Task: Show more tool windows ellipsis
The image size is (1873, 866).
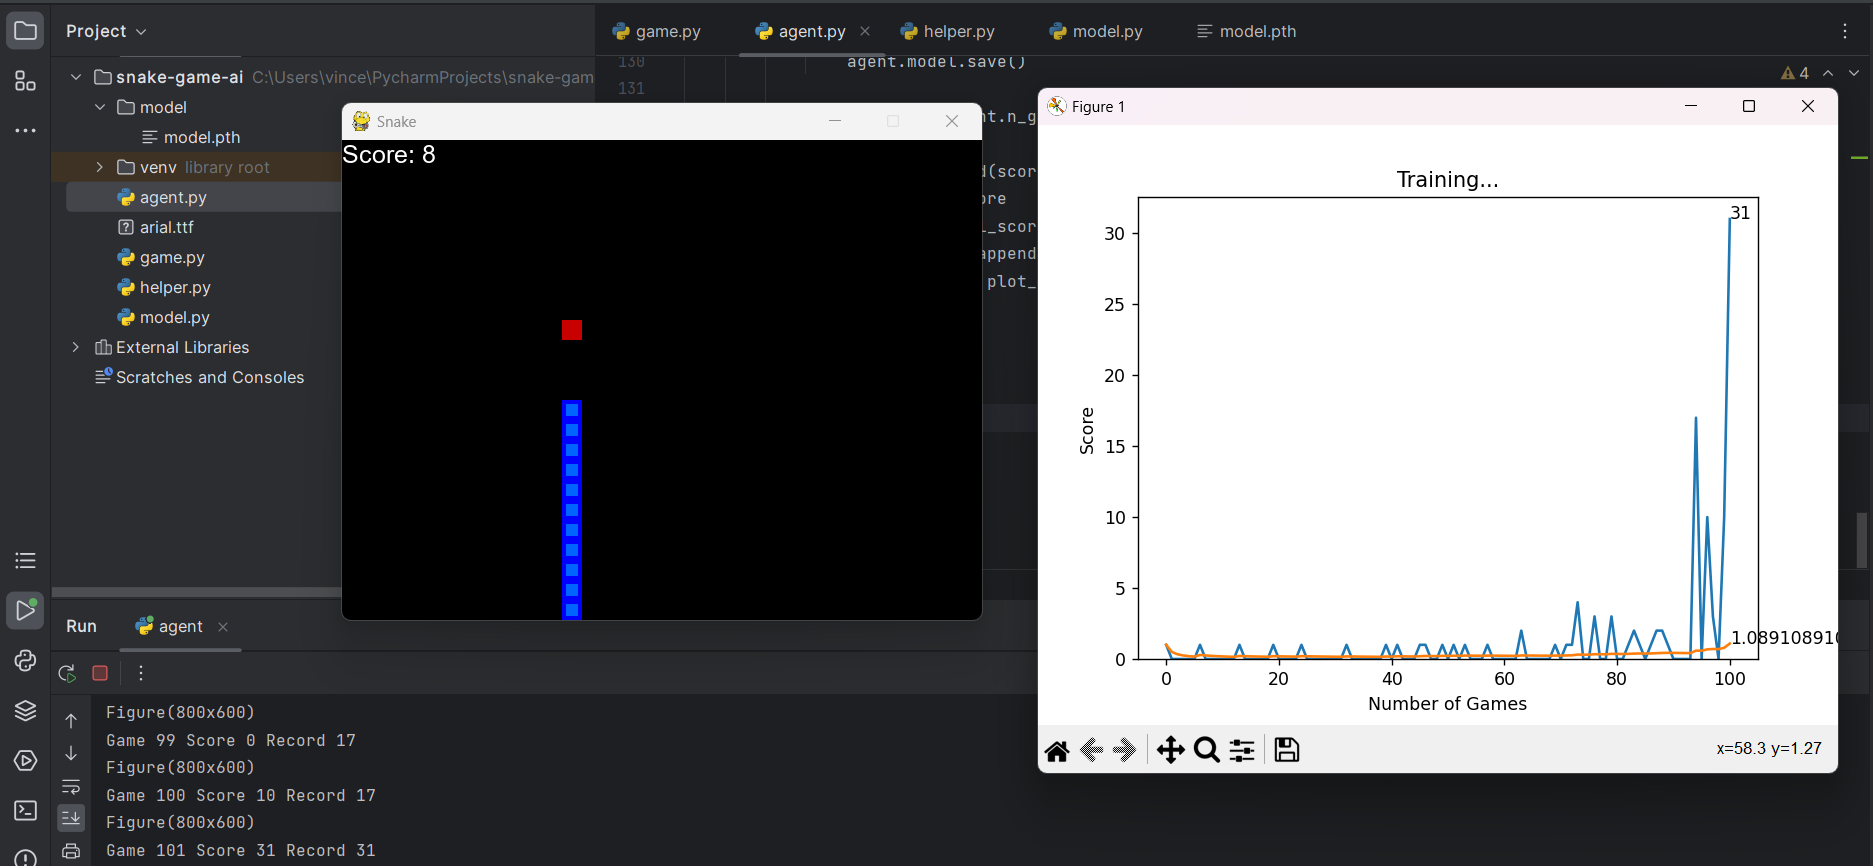Action: tap(25, 131)
